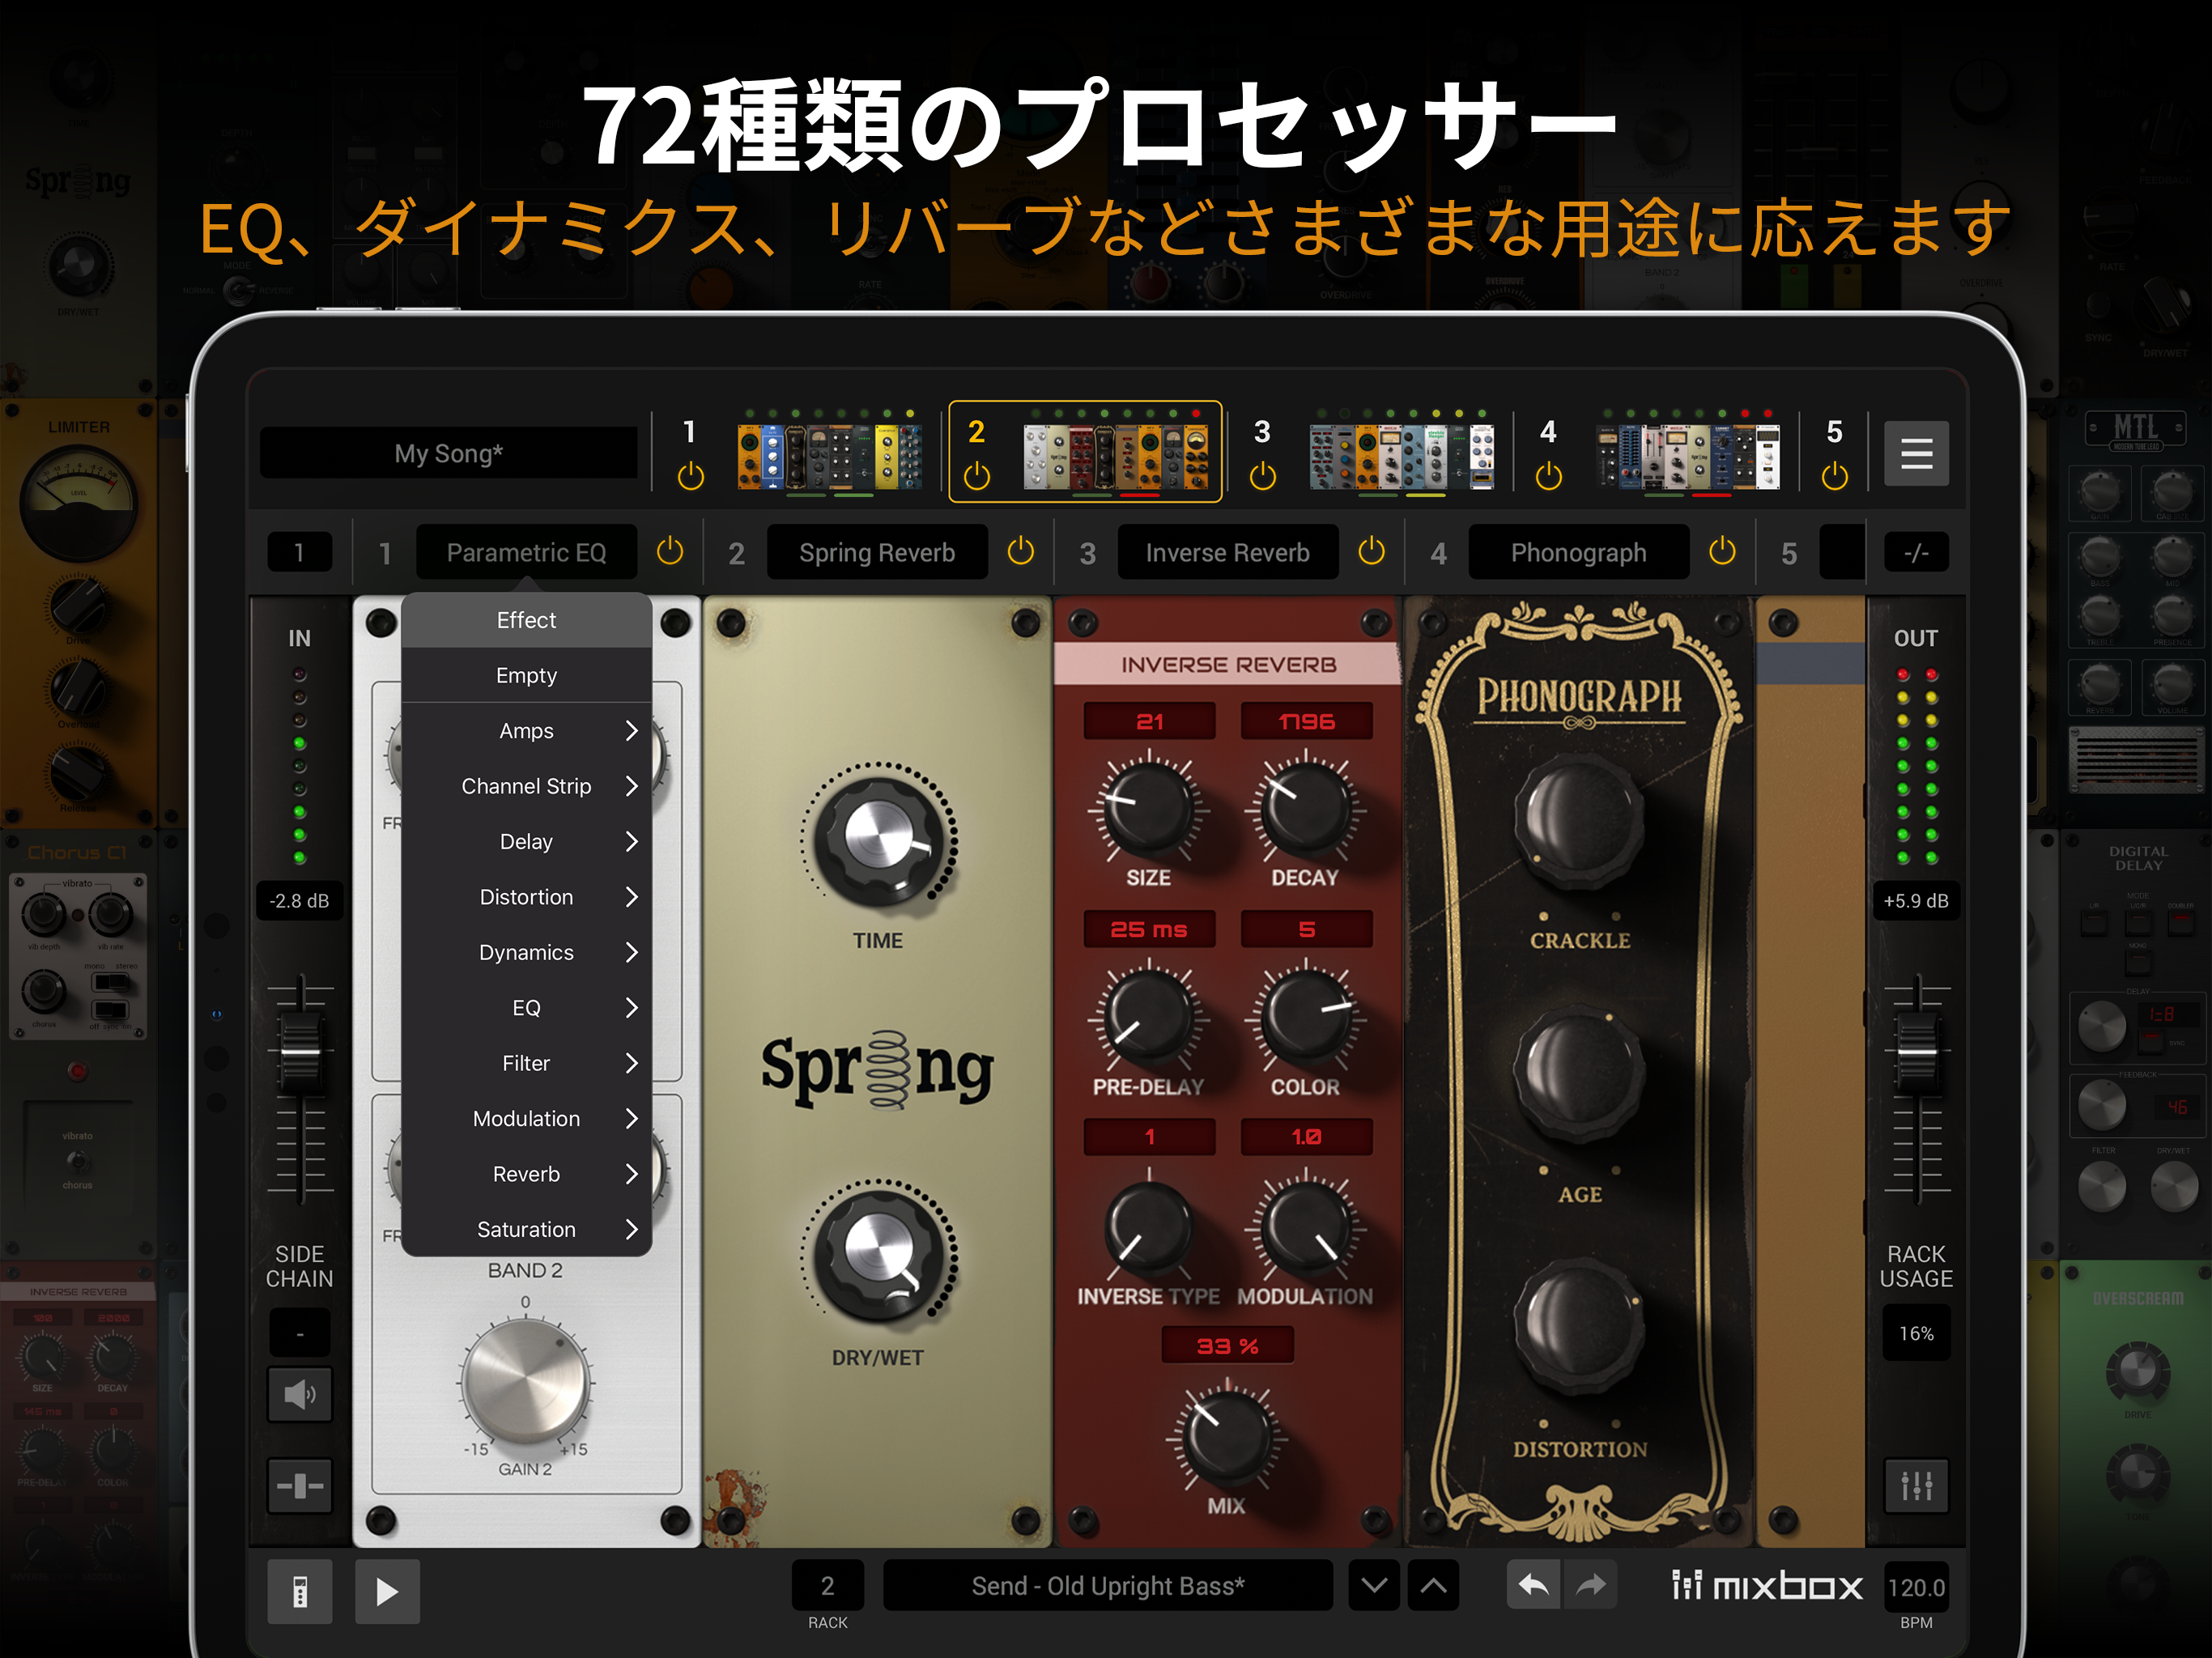Toggle rack 5 power button
This screenshot has height=1658, width=2212.
click(x=1834, y=476)
